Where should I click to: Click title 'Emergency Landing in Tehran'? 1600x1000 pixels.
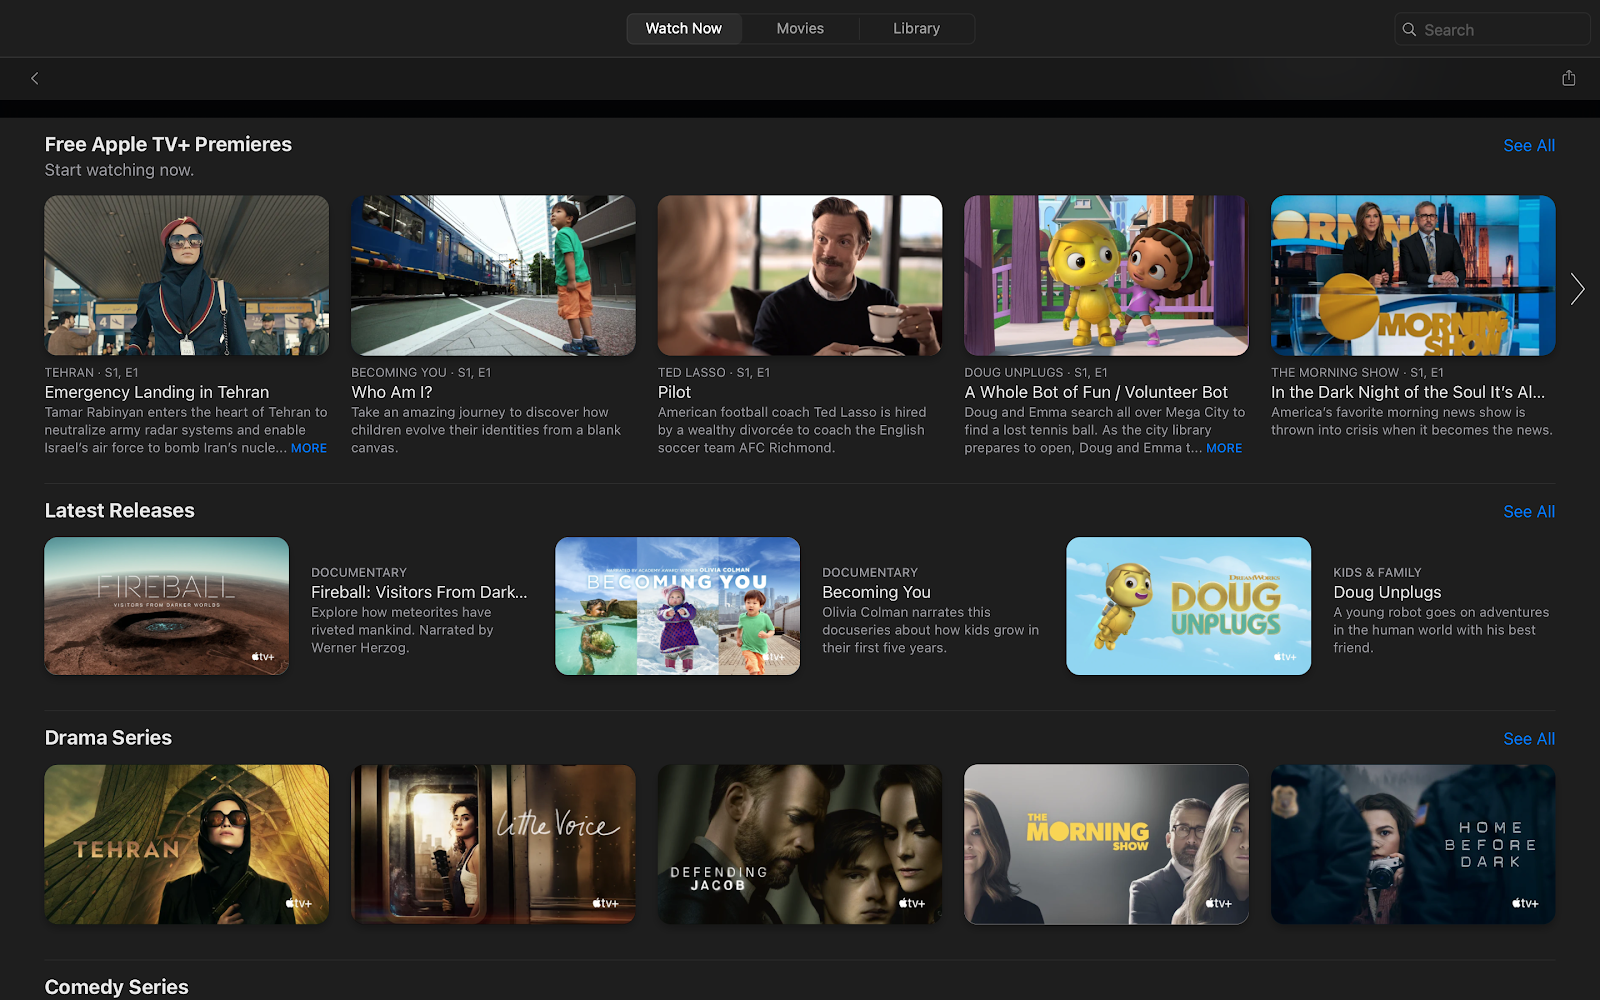tap(157, 392)
